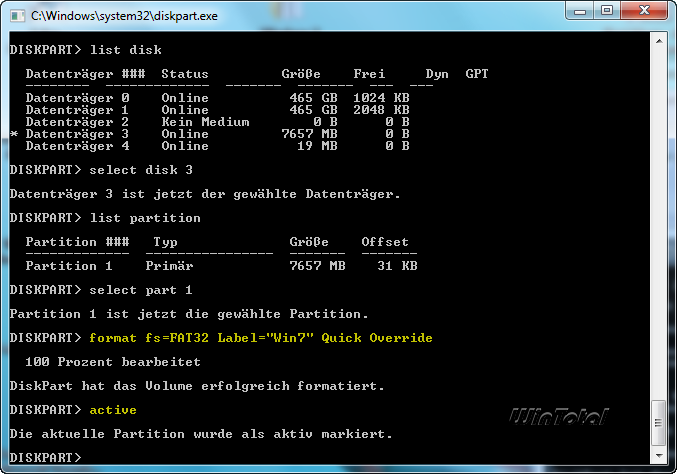Viewport: 677px width, 474px height.
Task: Click the yellow 'active' command
Action: [x=113, y=410]
